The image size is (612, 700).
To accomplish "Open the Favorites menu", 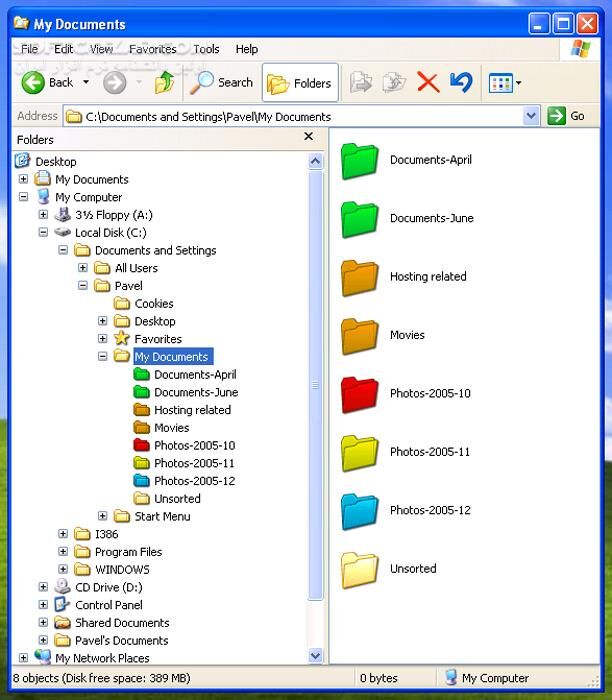I will (152, 49).
